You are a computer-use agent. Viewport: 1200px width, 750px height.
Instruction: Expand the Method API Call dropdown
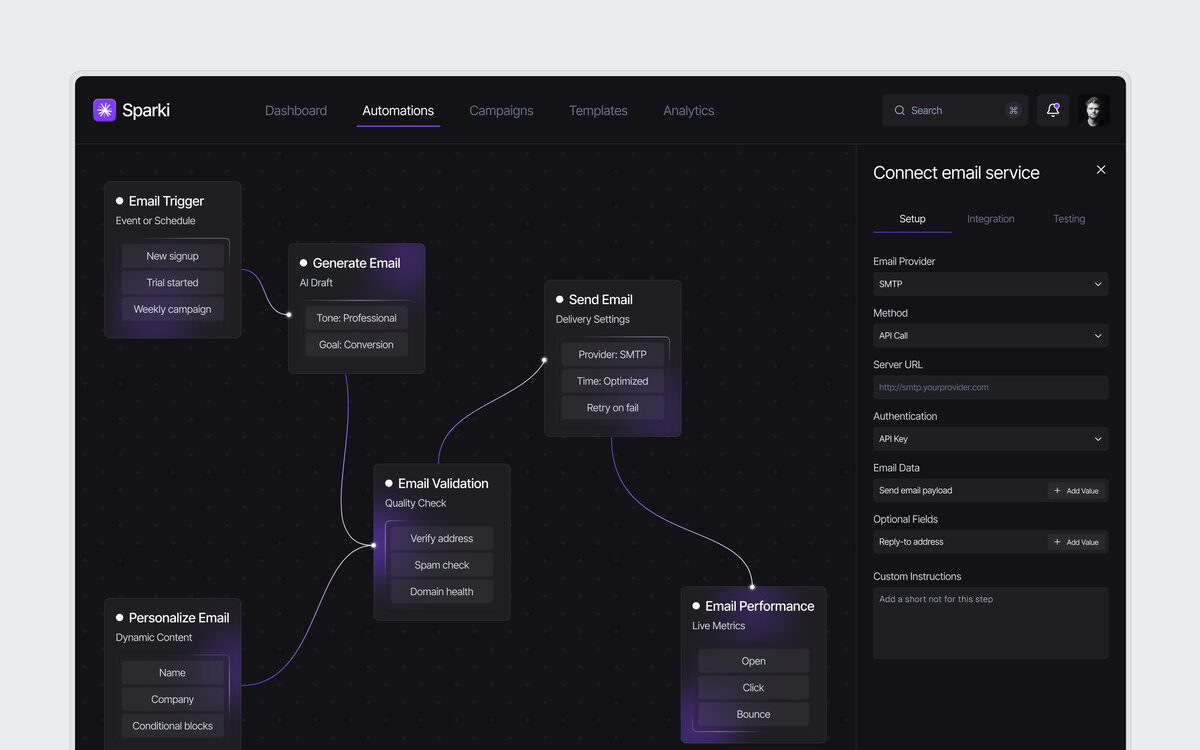(x=991, y=336)
